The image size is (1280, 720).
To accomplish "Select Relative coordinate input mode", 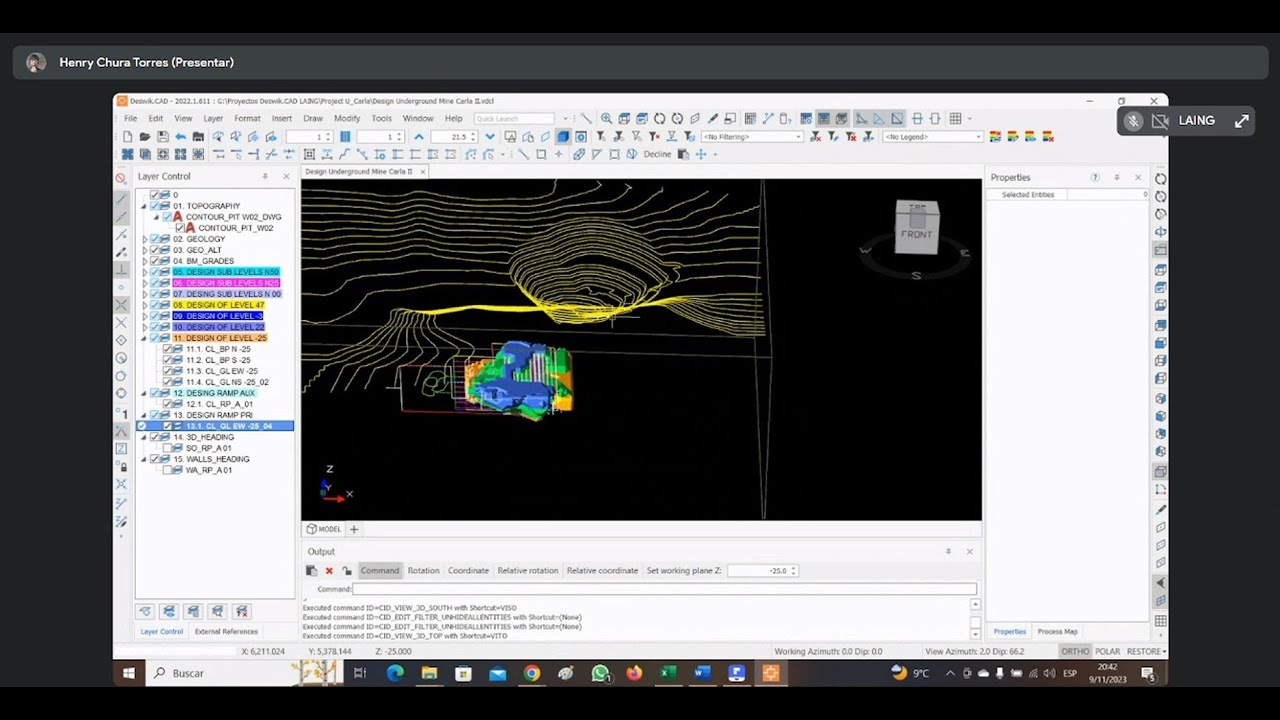I will coord(602,571).
